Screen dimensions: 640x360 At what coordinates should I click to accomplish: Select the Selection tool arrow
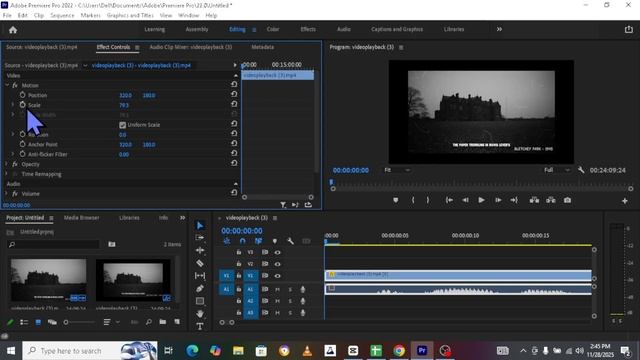coord(200,226)
